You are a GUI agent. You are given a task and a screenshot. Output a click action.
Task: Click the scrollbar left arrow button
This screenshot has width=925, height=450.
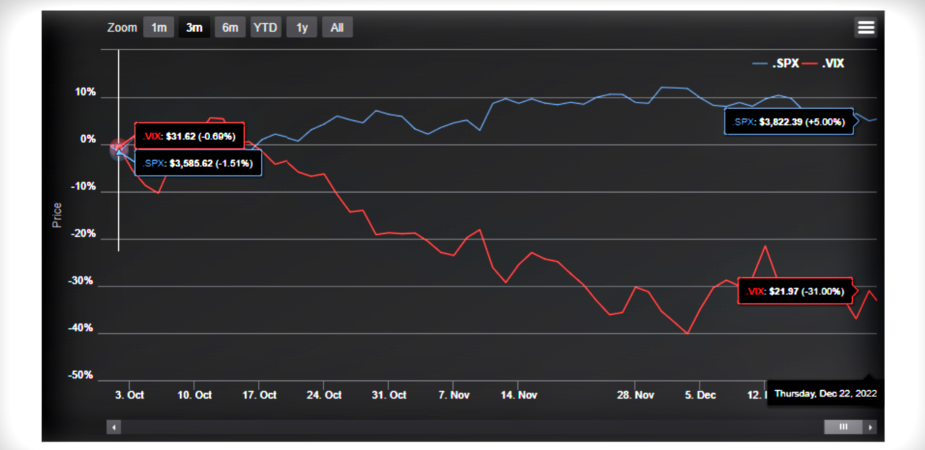pyautogui.click(x=114, y=427)
